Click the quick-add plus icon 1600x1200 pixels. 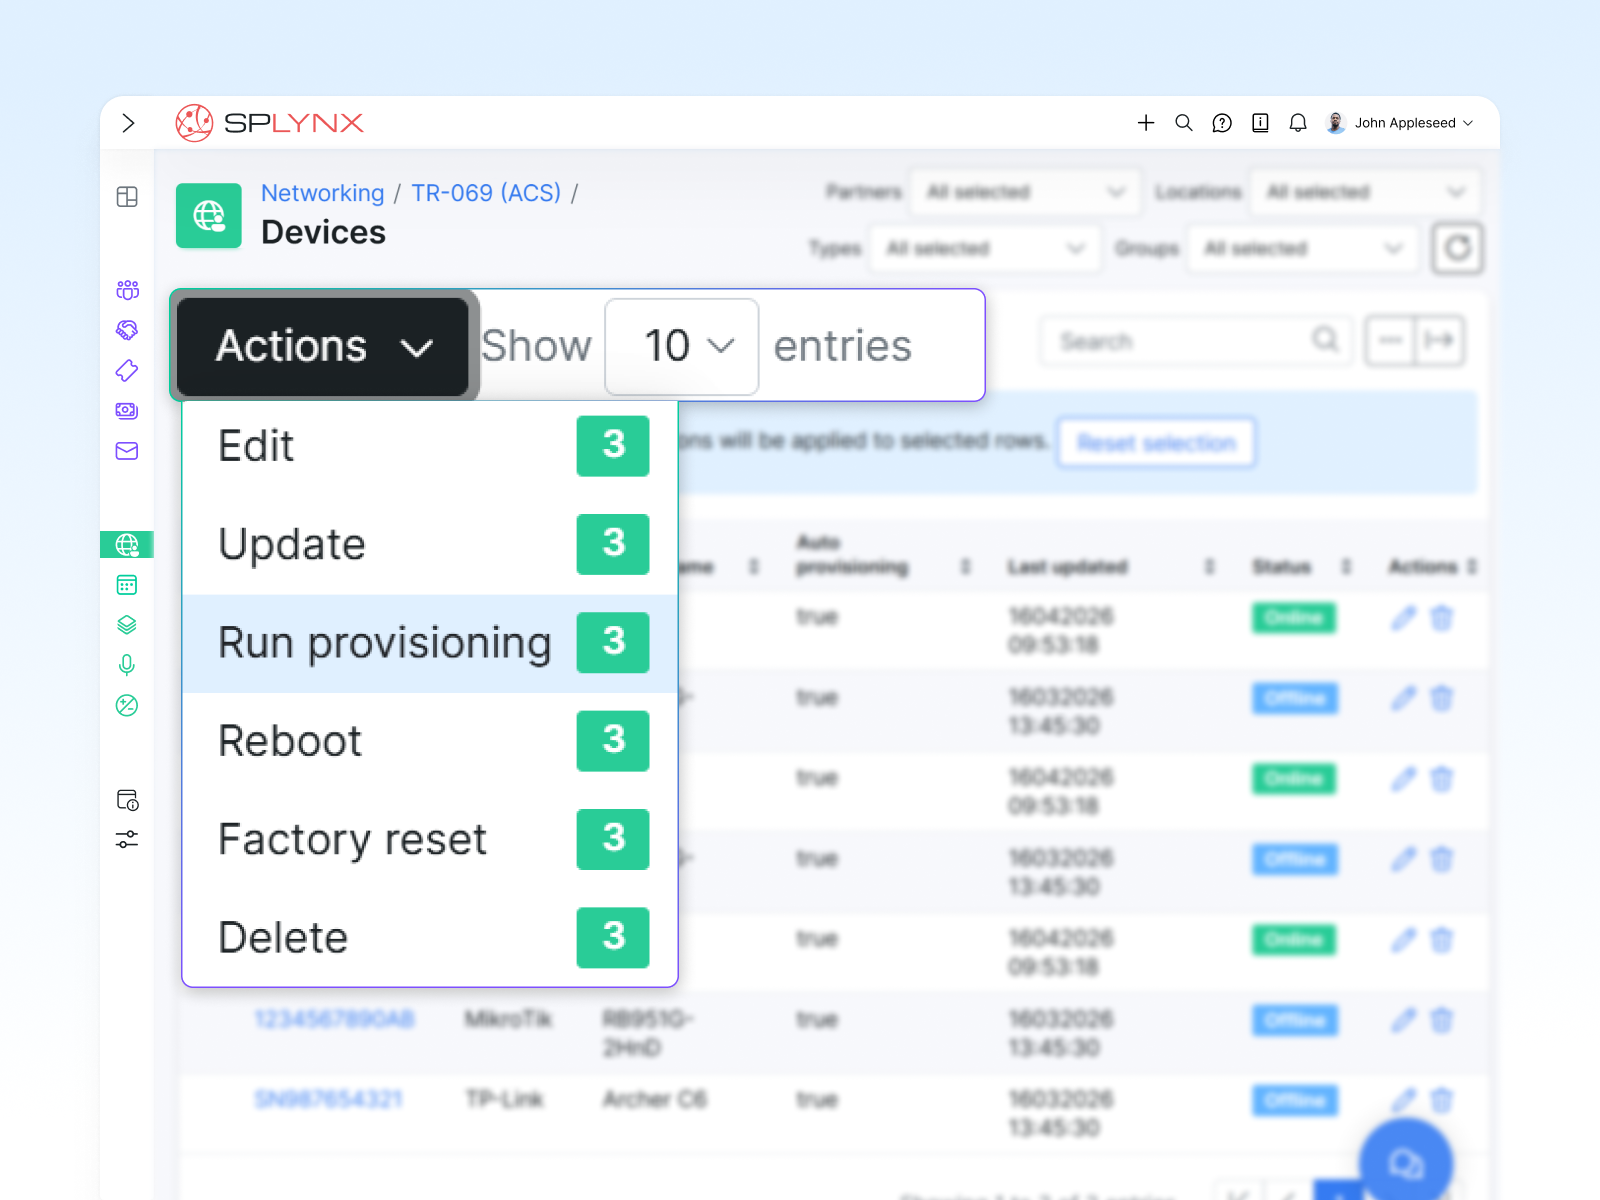pyautogui.click(x=1146, y=122)
